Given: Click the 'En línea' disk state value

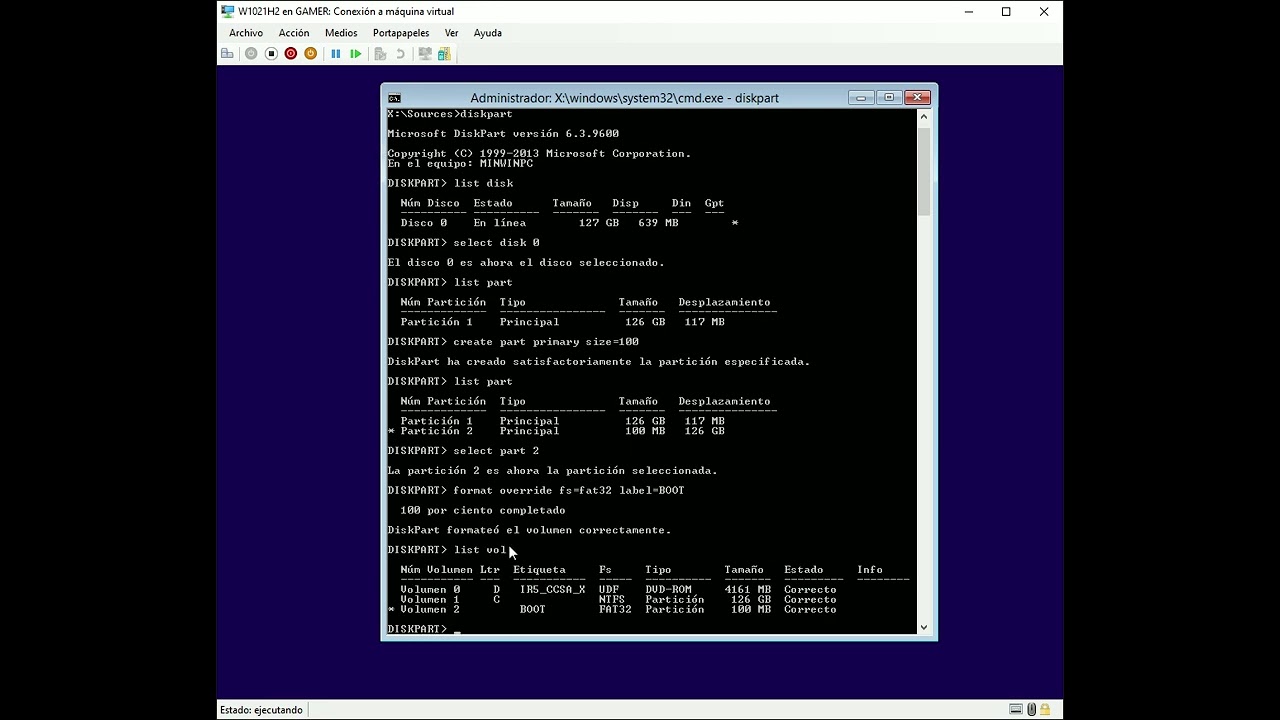Looking at the screenshot, I should (500, 223).
